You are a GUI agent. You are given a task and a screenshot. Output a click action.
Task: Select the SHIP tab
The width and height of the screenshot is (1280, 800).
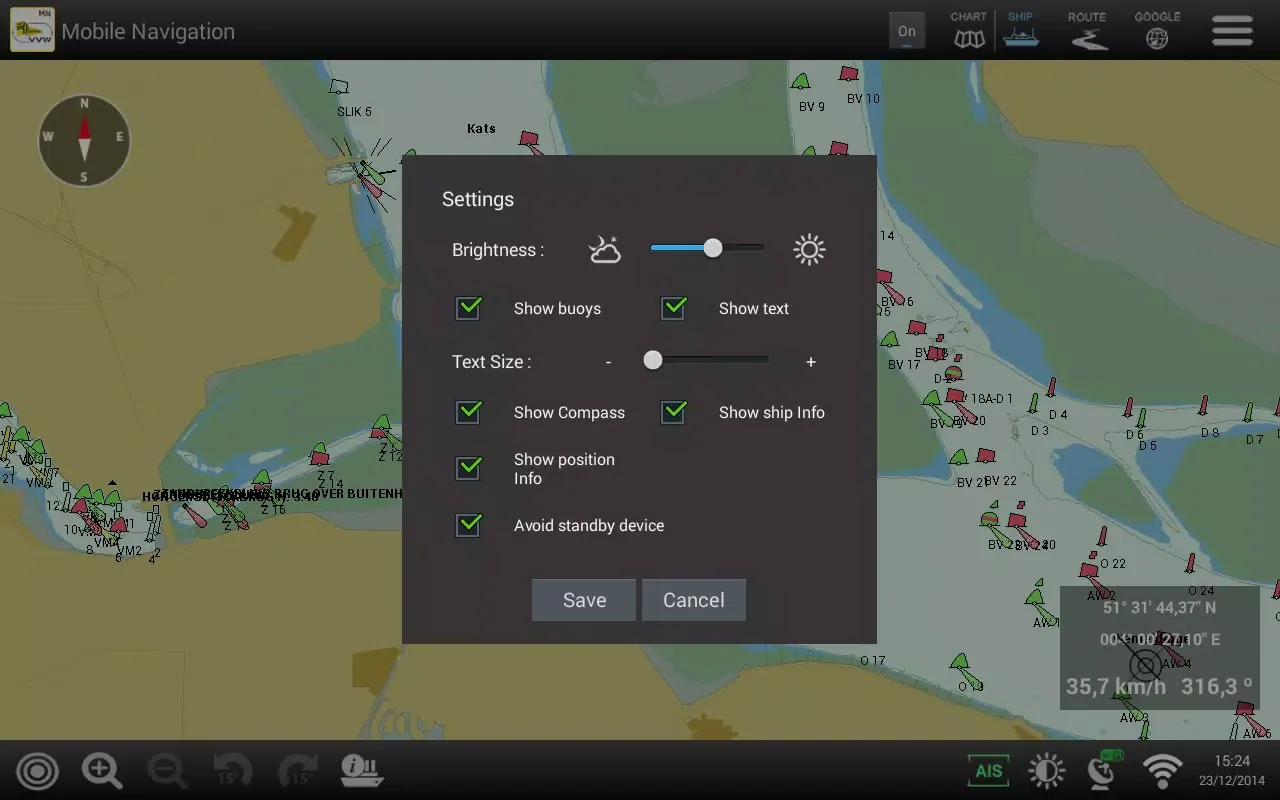(1021, 30)
